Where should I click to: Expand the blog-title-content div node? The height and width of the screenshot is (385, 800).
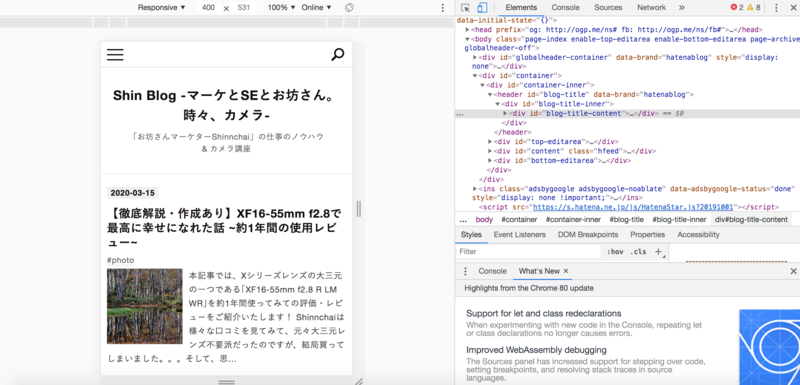506,113
